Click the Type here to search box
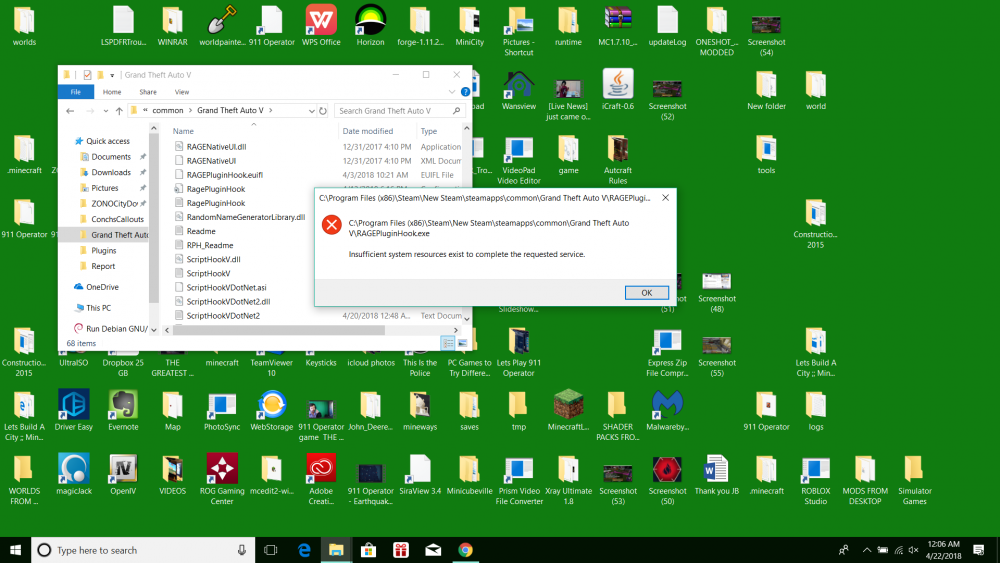The width and height of the screenshot is (1000, 563). pyautogui.click(x=143, y=550)
